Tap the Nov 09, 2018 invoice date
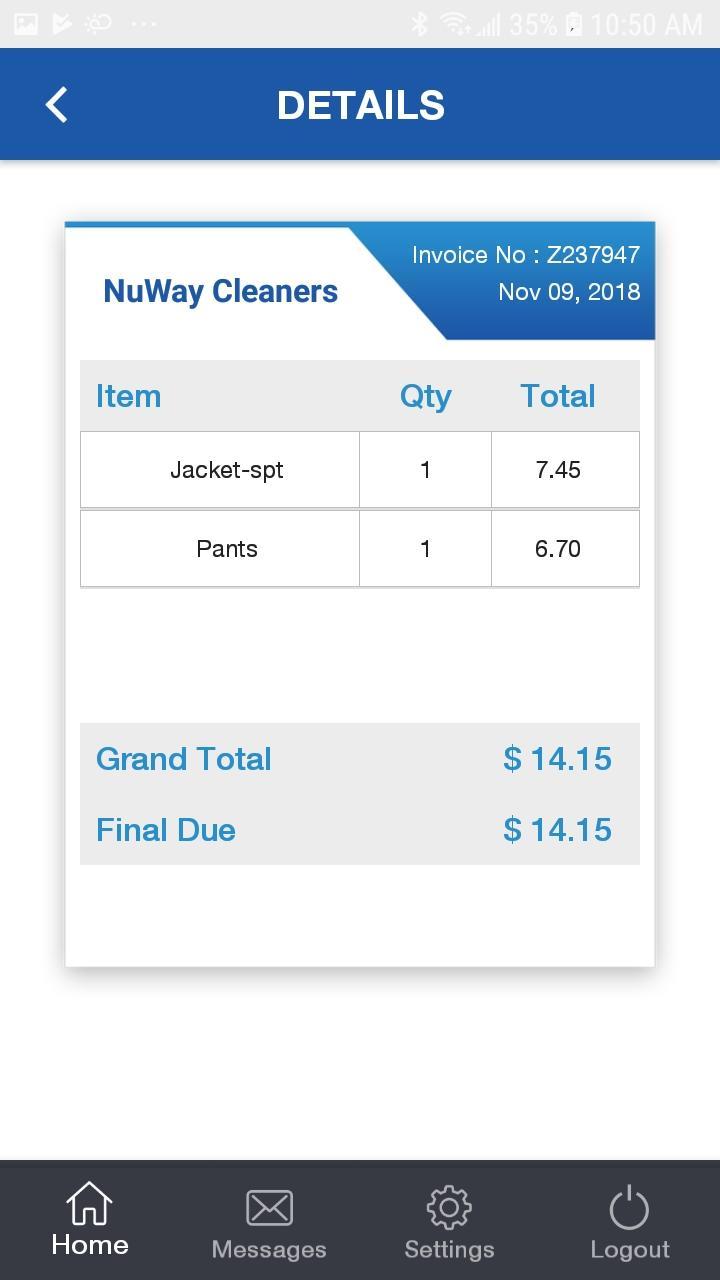Image resolution: width=720 pixels, height=1280 pixels. pos(569,293)
